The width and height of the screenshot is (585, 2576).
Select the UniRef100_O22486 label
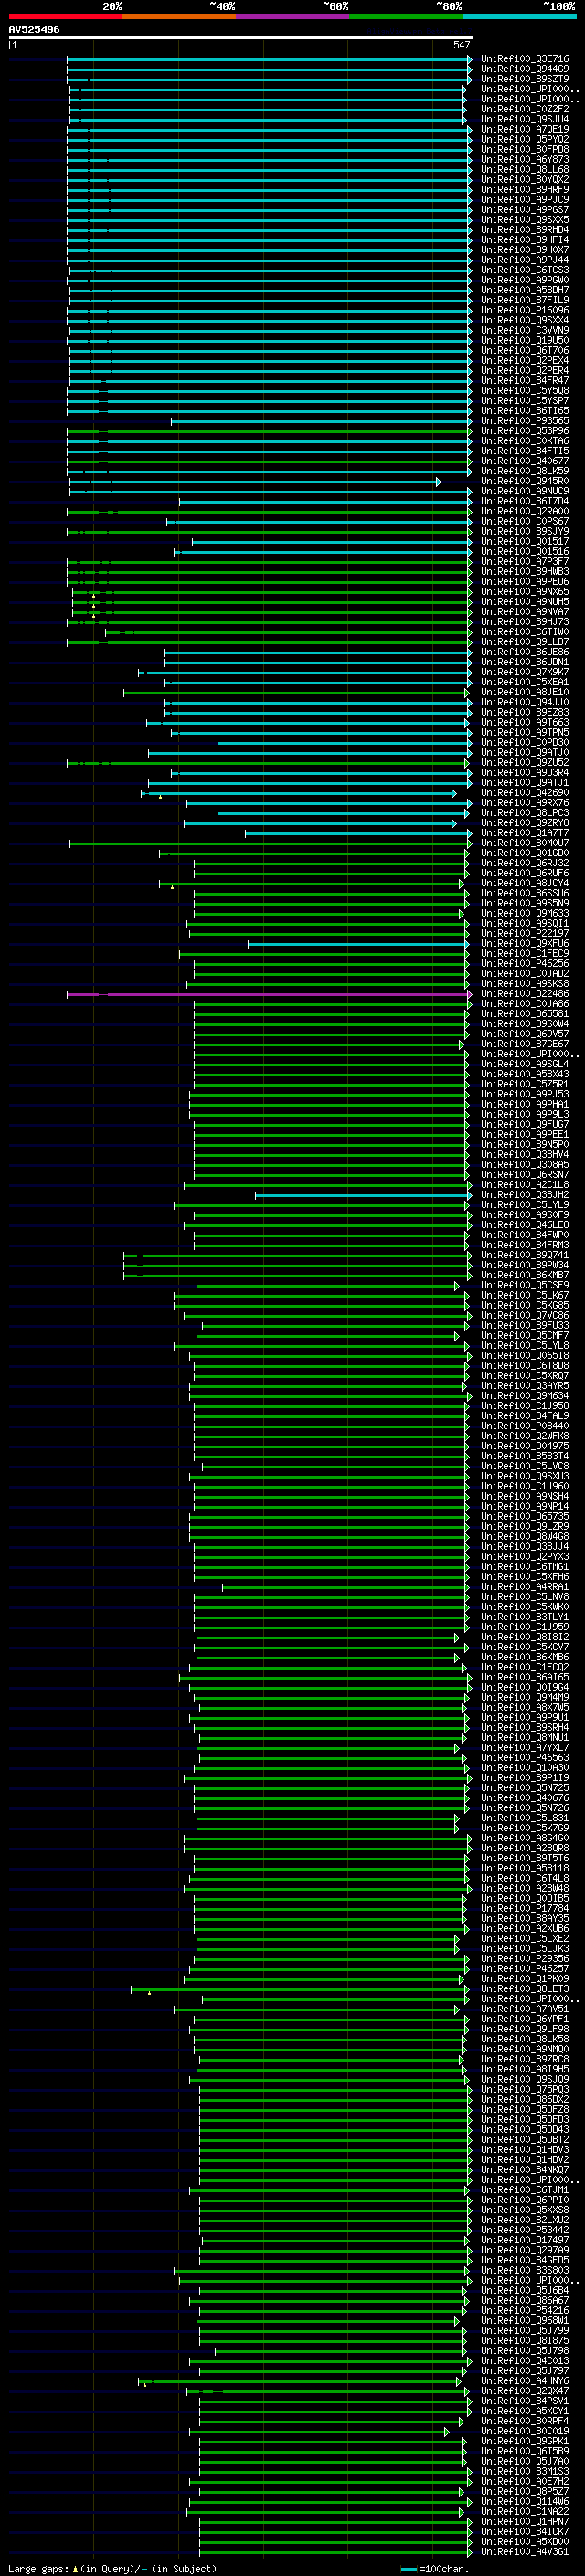524,994
